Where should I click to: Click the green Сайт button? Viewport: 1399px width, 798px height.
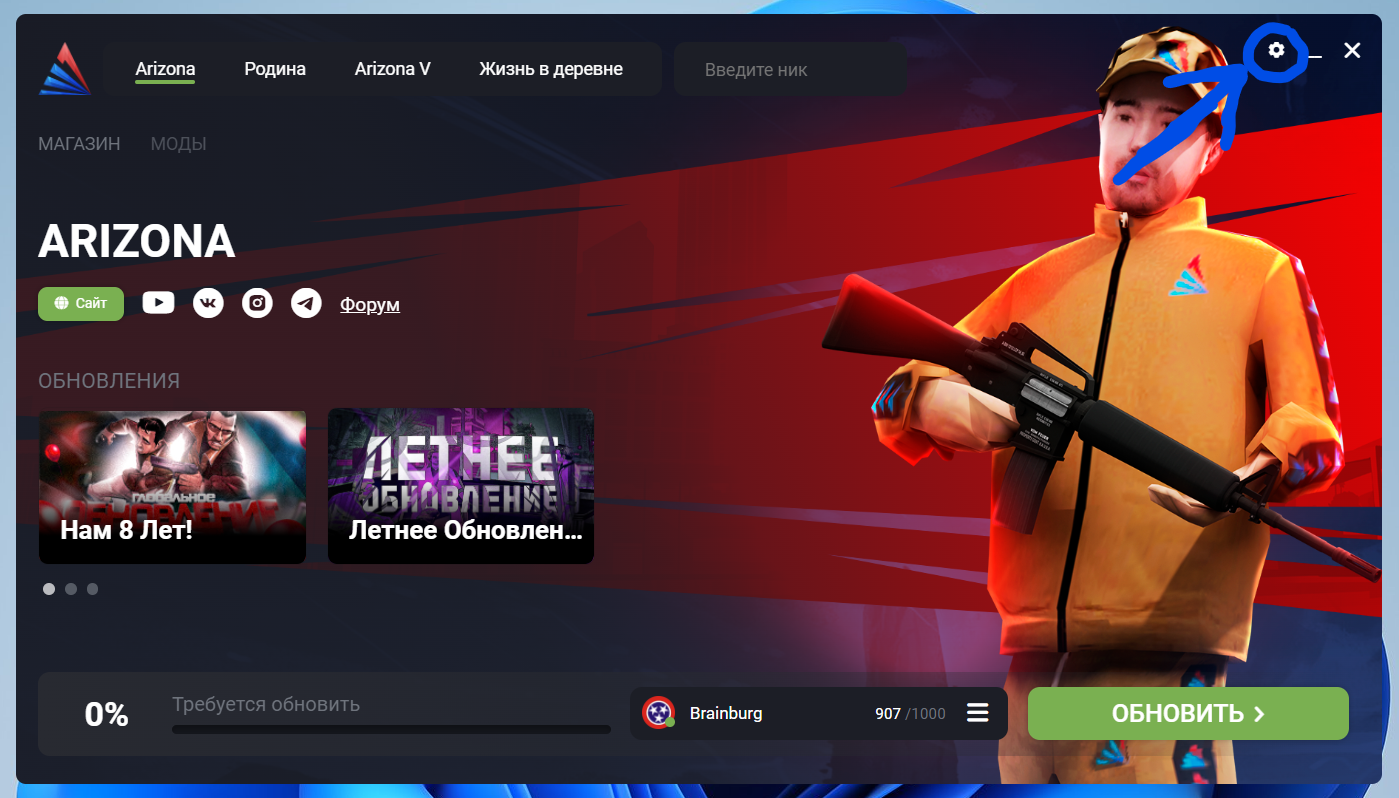pos(81,304)
